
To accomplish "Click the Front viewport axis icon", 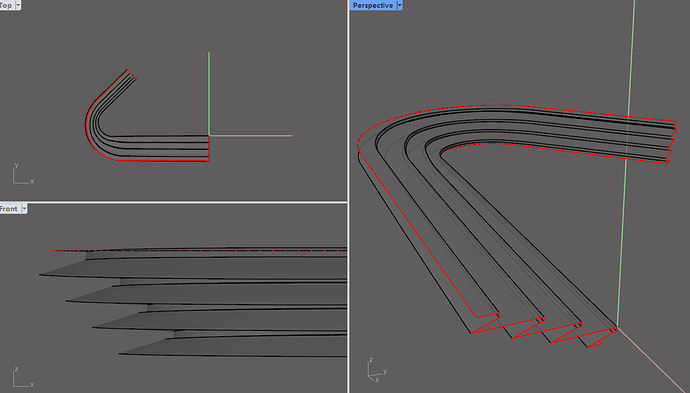I will coord(23,377).
